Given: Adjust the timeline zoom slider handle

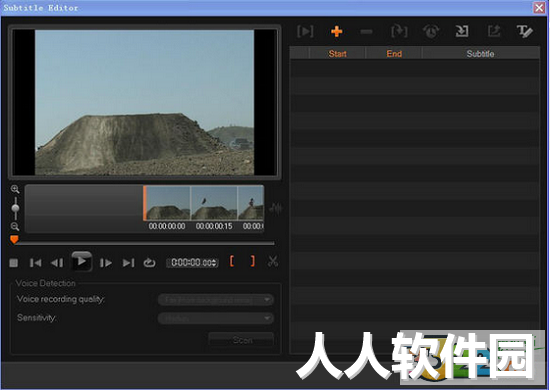Looking at the screenshot, I should coord(15,208).
